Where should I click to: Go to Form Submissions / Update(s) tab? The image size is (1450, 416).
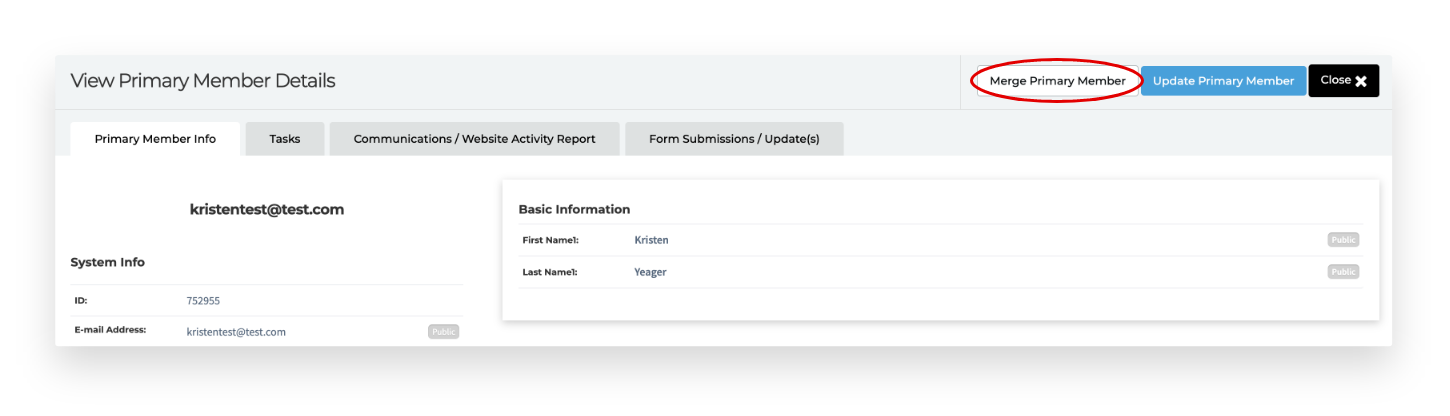(x=734, y=139)
